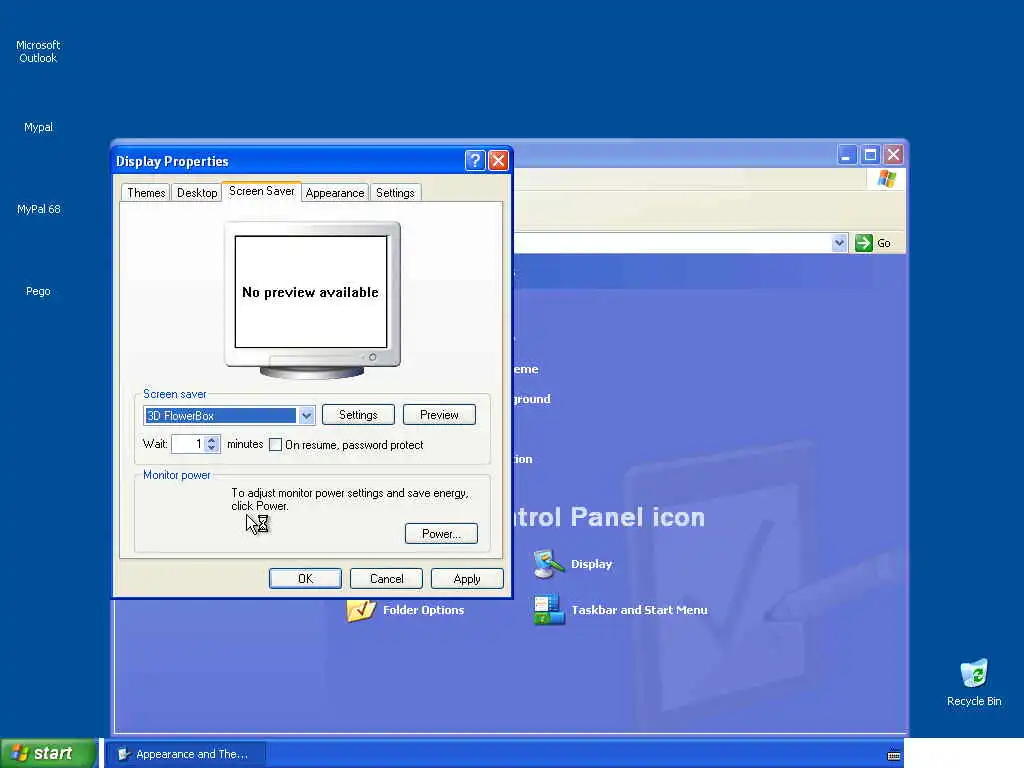Switch to the Settings tab
The width and height of the screenshot is (1024, 768).
coord(395,193)
